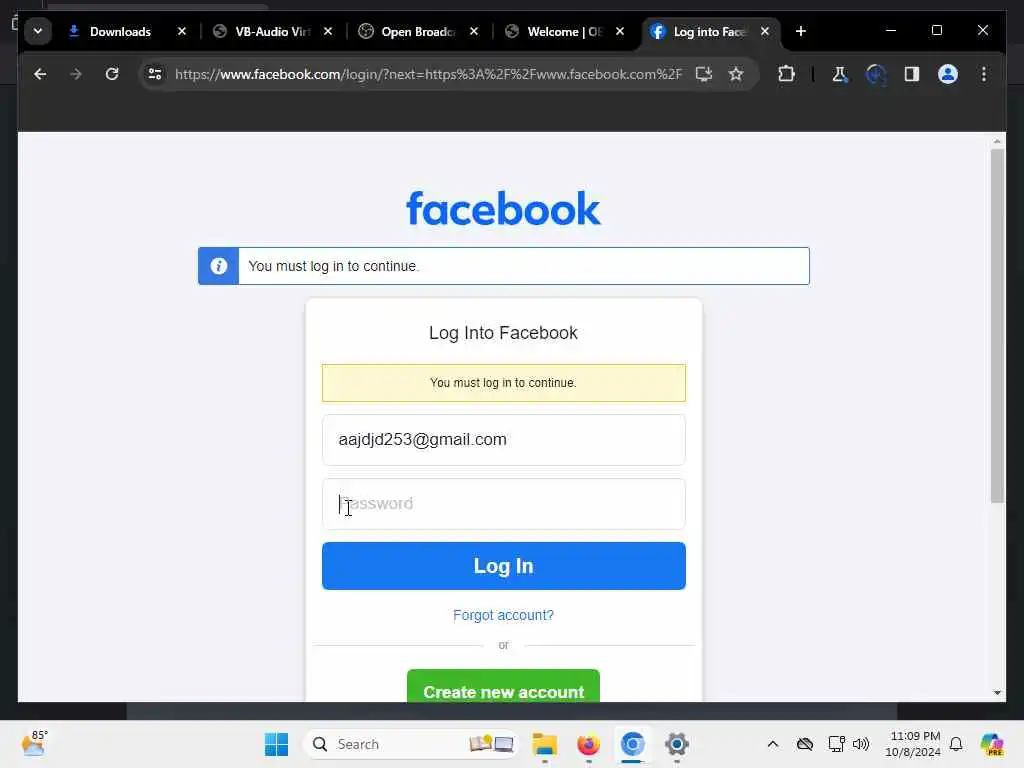1024x768 pixels.
Task: Open the Windows Start menu
Action: click(x=276, y=744)
